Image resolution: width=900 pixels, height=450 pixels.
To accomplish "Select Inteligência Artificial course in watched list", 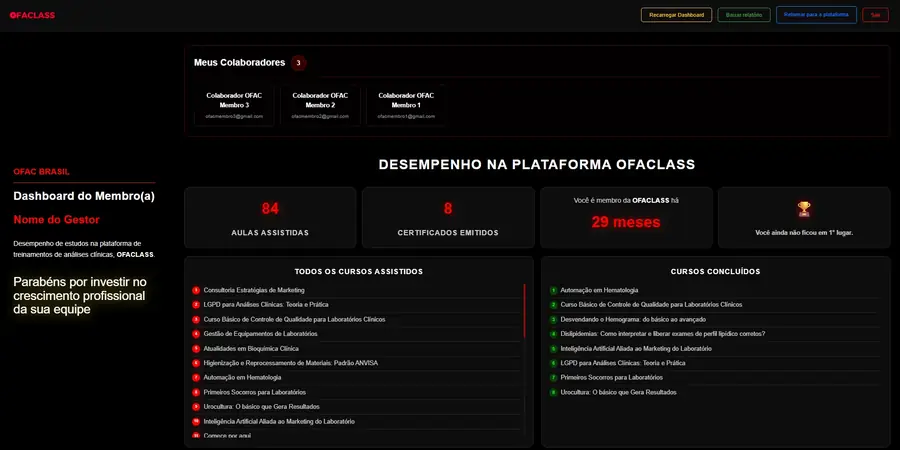I will pyautogui.click(x=279, y=421).
